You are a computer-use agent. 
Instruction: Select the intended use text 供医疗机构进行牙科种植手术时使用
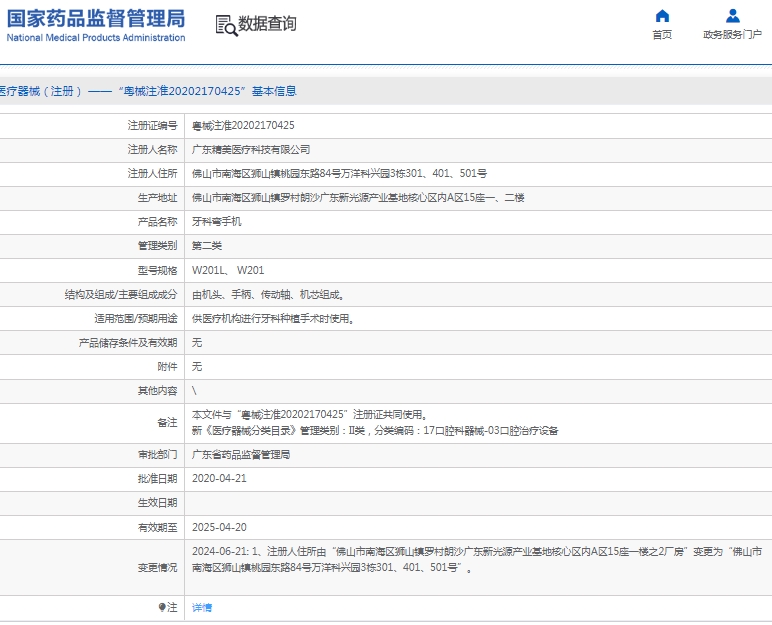(x=273, y=319)
